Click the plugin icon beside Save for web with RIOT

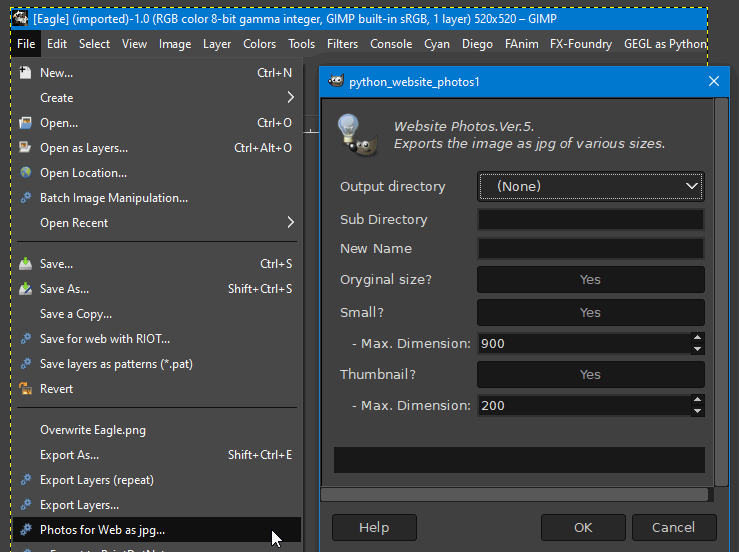(25, 338)
